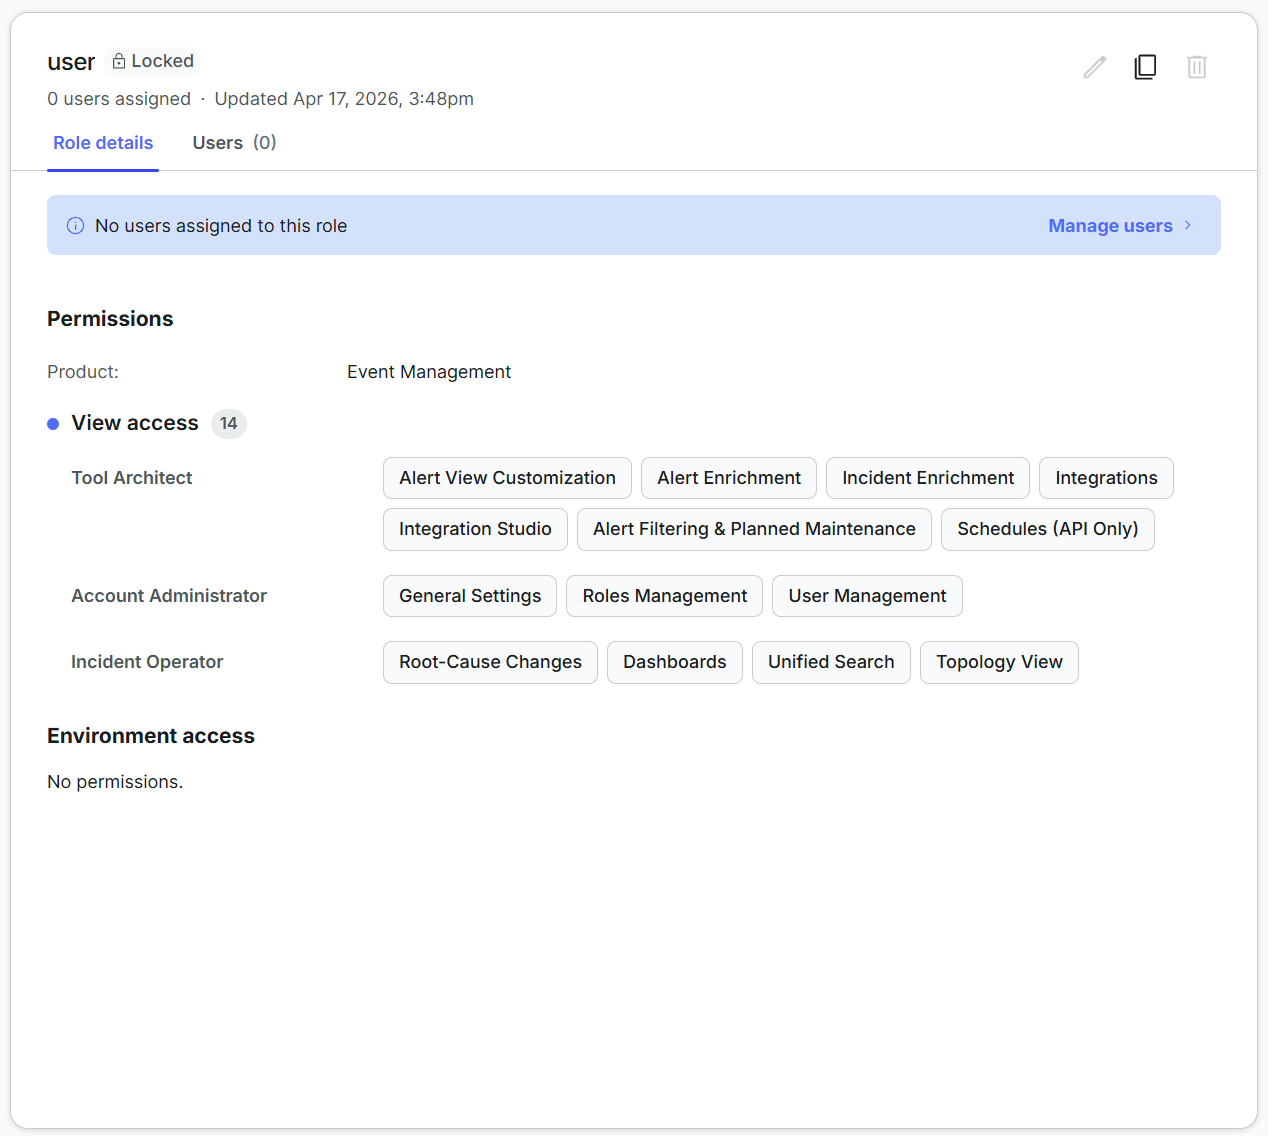Click the lock icon beside Locked
1268x1136 pixels.
coord(119,61)
